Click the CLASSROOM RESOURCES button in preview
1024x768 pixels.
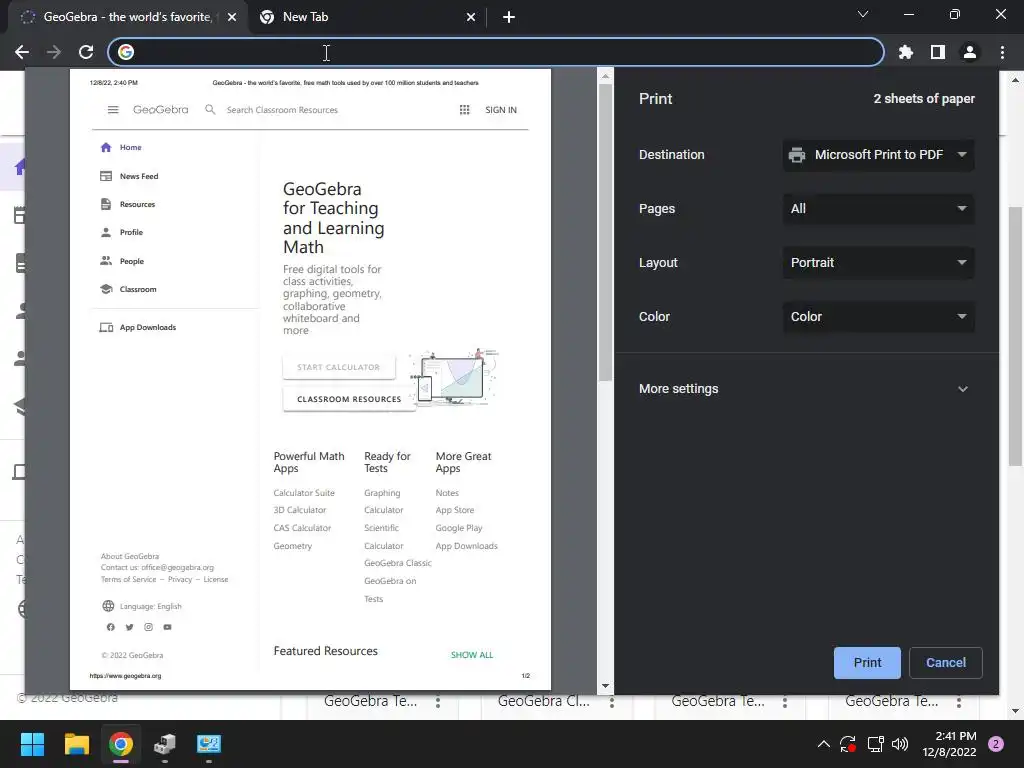(349, 399)
